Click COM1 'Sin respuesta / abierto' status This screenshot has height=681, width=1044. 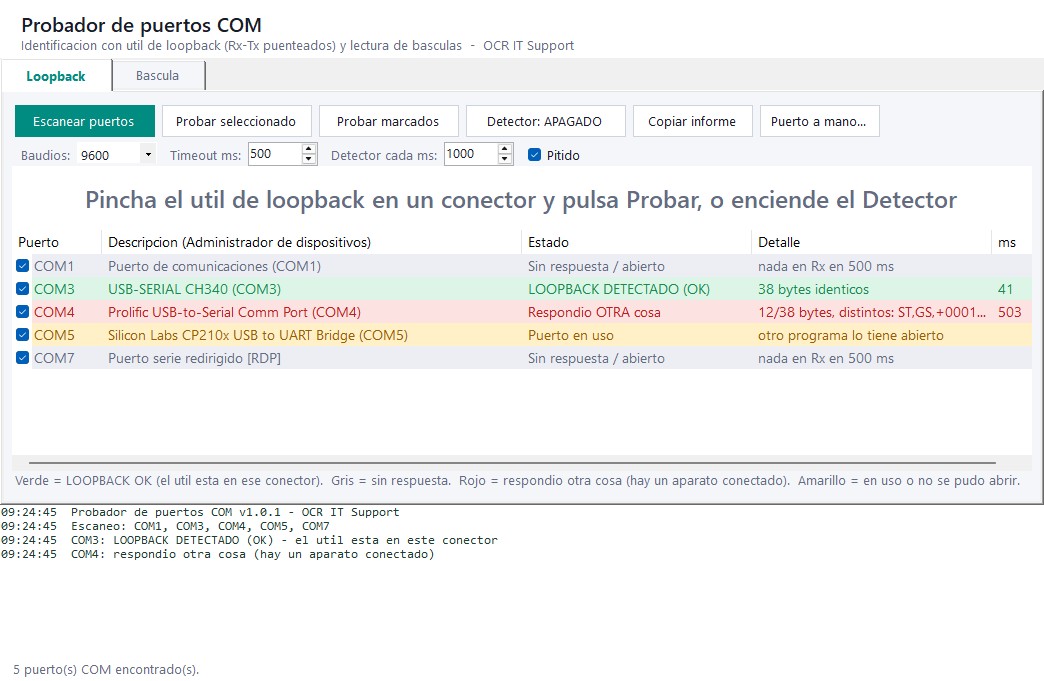coord(596,266)
